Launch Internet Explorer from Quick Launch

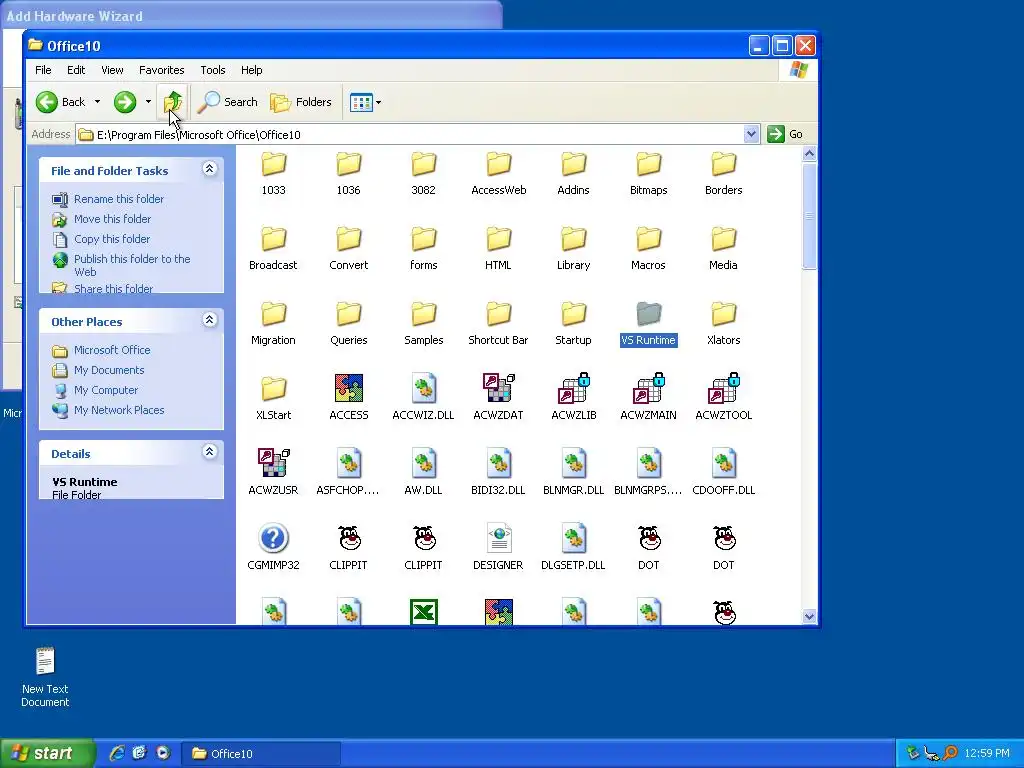(x=117, y=753)
